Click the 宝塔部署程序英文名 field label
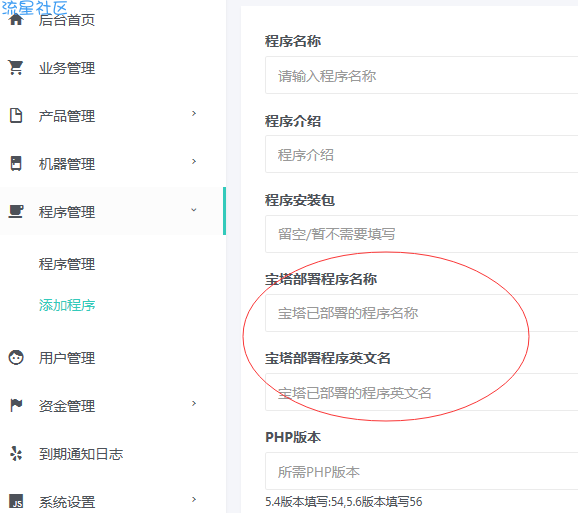The image size is (578, 513). pyautogui.click(x=328, y=358)
